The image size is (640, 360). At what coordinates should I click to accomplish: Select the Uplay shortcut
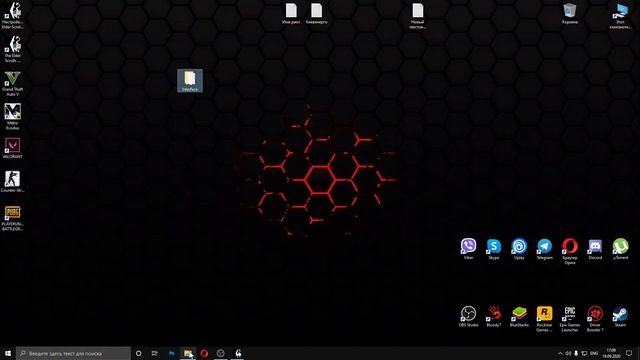[x=519, y=249]
